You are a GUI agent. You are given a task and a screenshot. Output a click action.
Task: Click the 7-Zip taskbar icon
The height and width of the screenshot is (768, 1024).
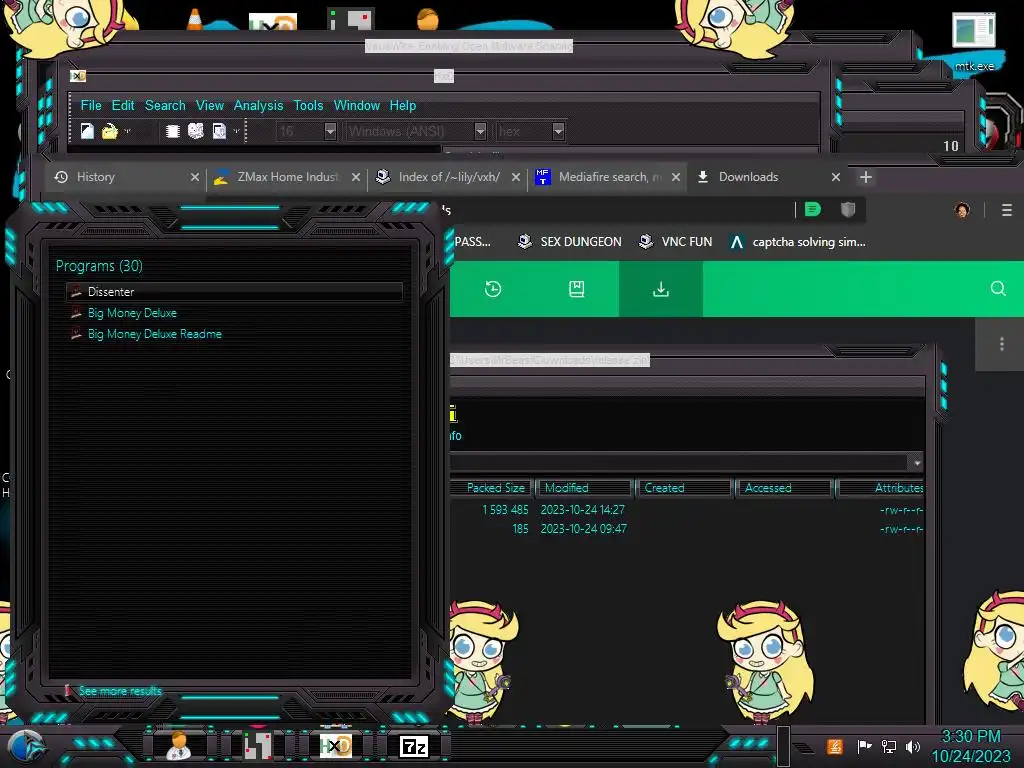tap(414, 746)
